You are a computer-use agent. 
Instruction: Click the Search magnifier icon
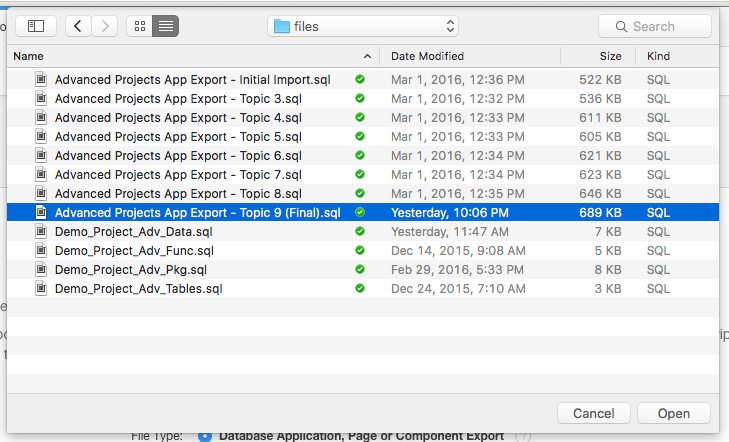point(621,26)
